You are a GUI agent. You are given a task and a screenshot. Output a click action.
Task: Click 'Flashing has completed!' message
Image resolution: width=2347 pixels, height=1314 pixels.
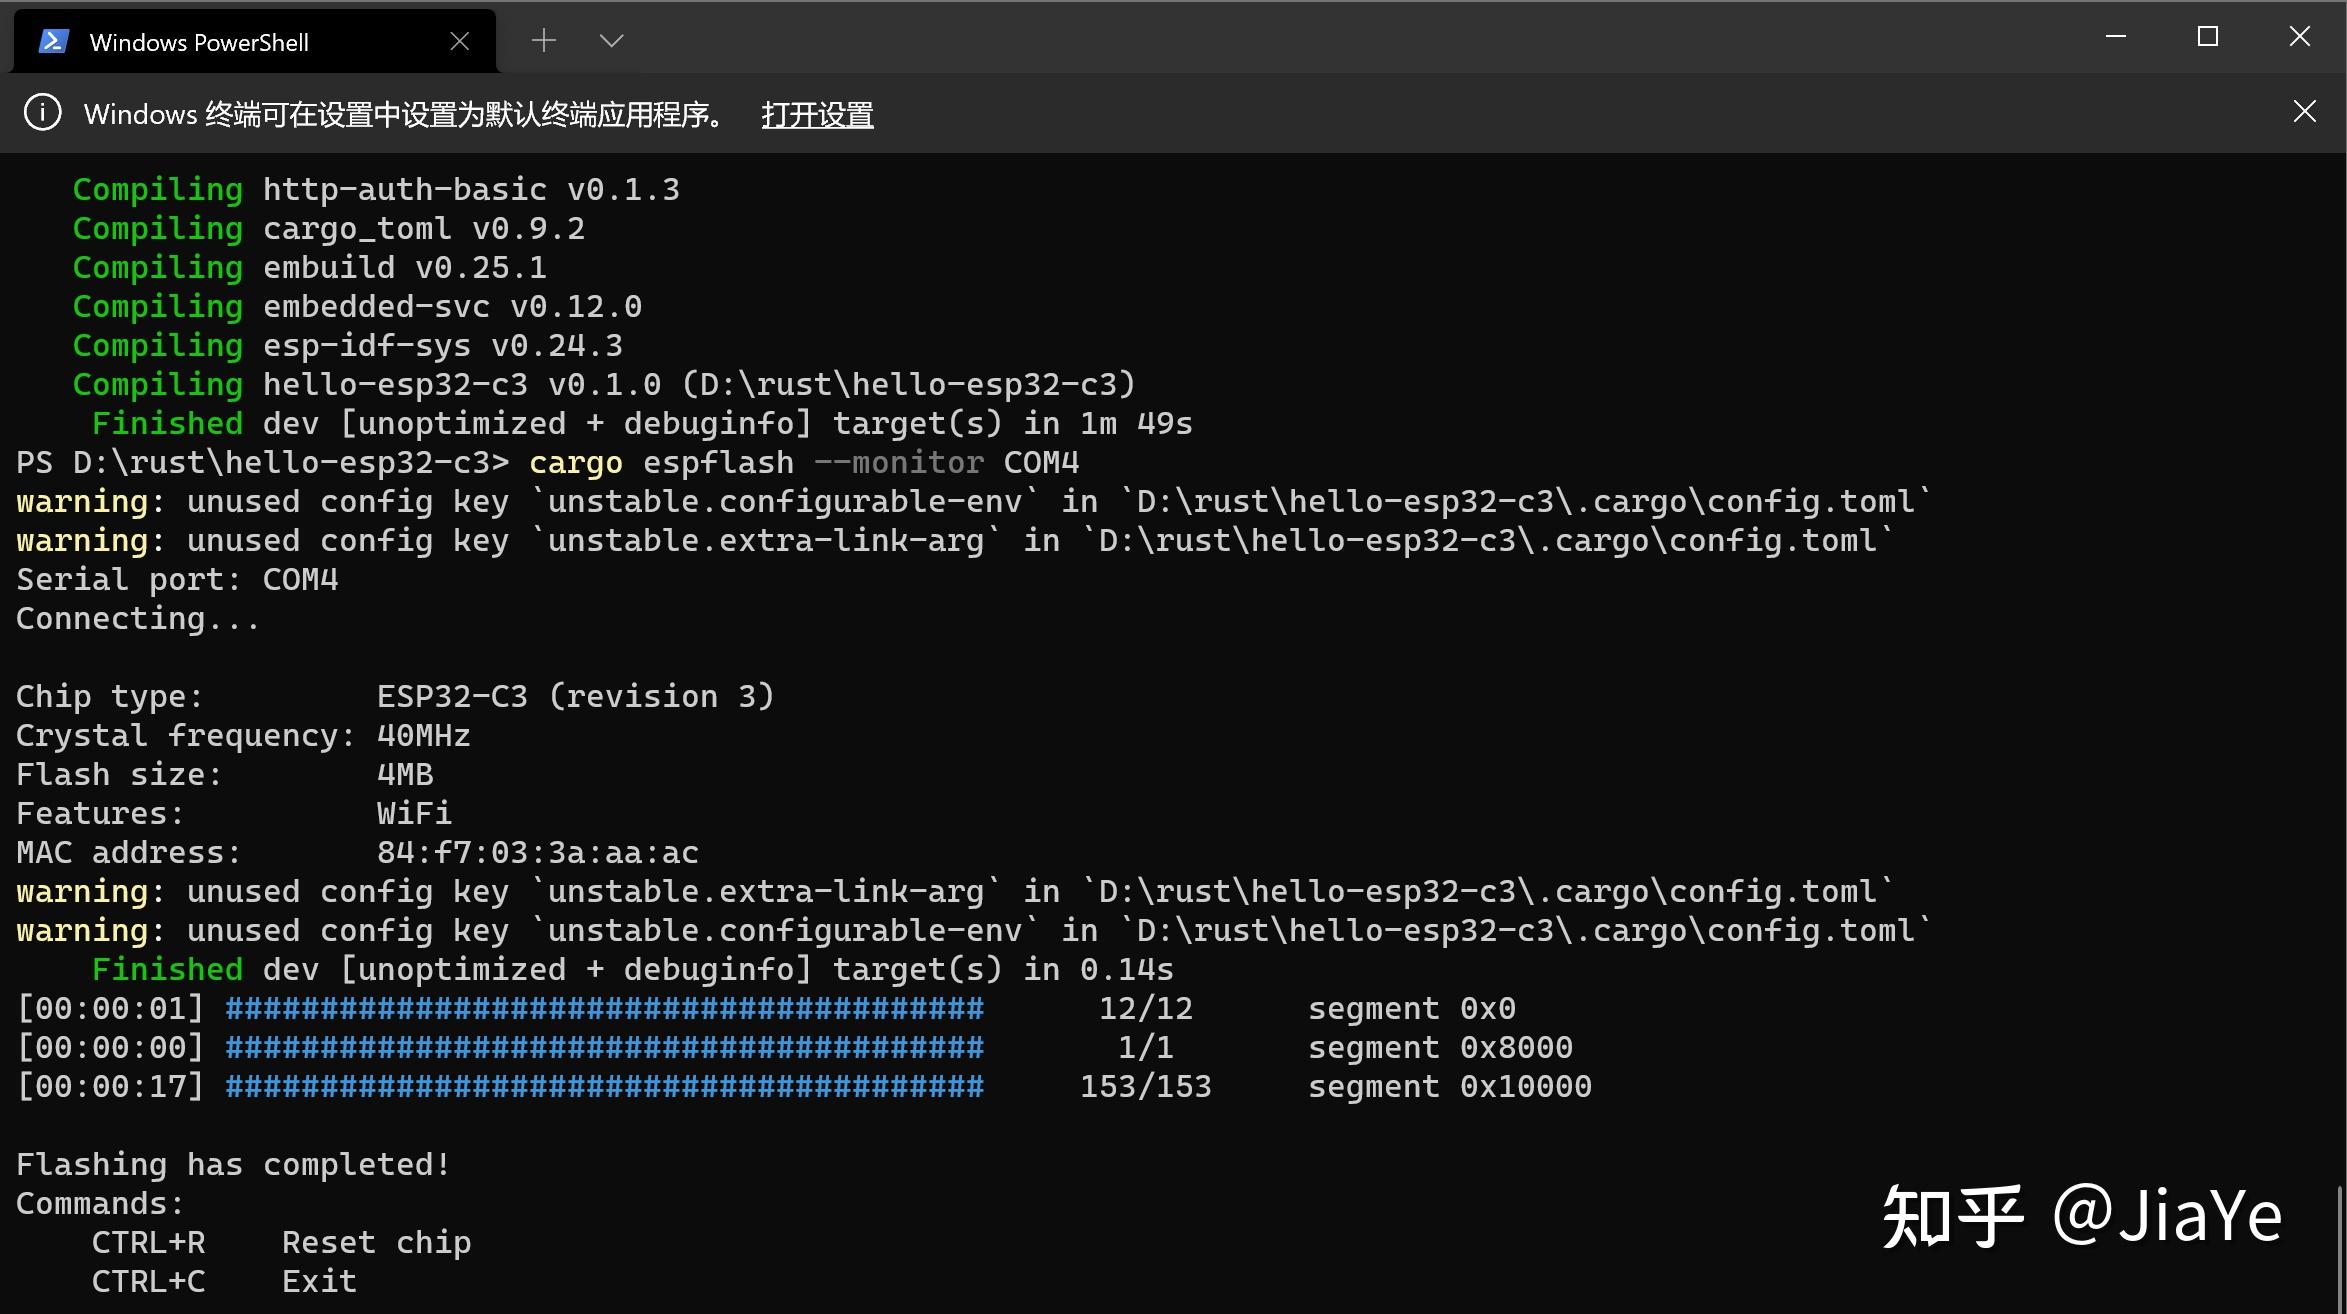click(234, 1164)
